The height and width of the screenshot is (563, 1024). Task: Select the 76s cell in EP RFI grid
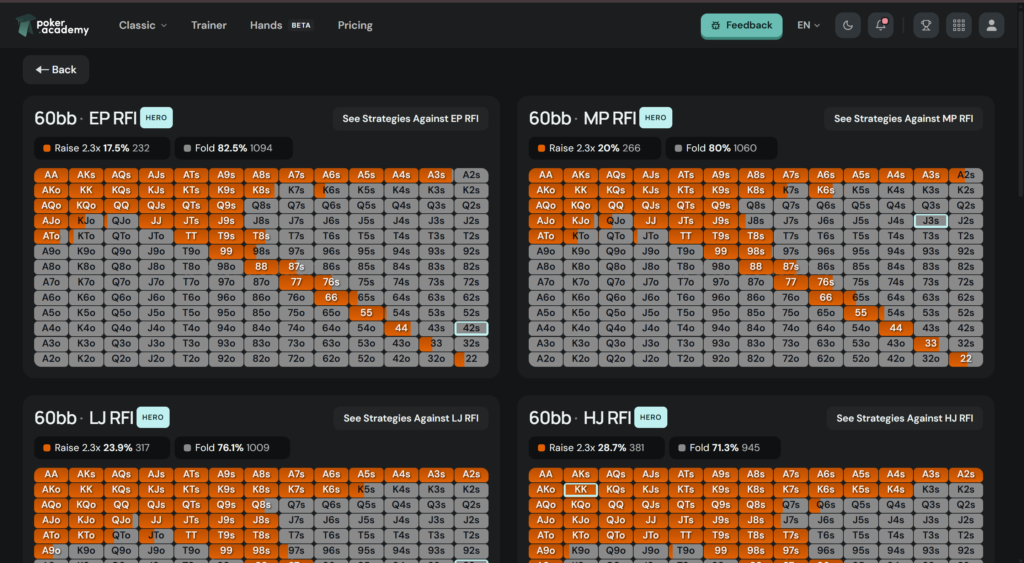coord(331,282)
